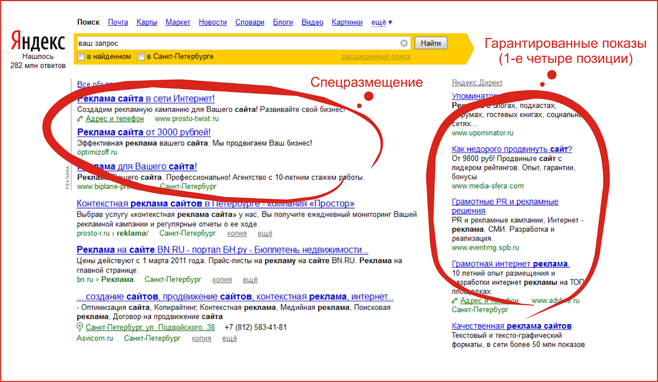Viewport: 658px width, 382px height.
Task: Open the 'расширенный поиск' link
Action: tap(376, 57)
